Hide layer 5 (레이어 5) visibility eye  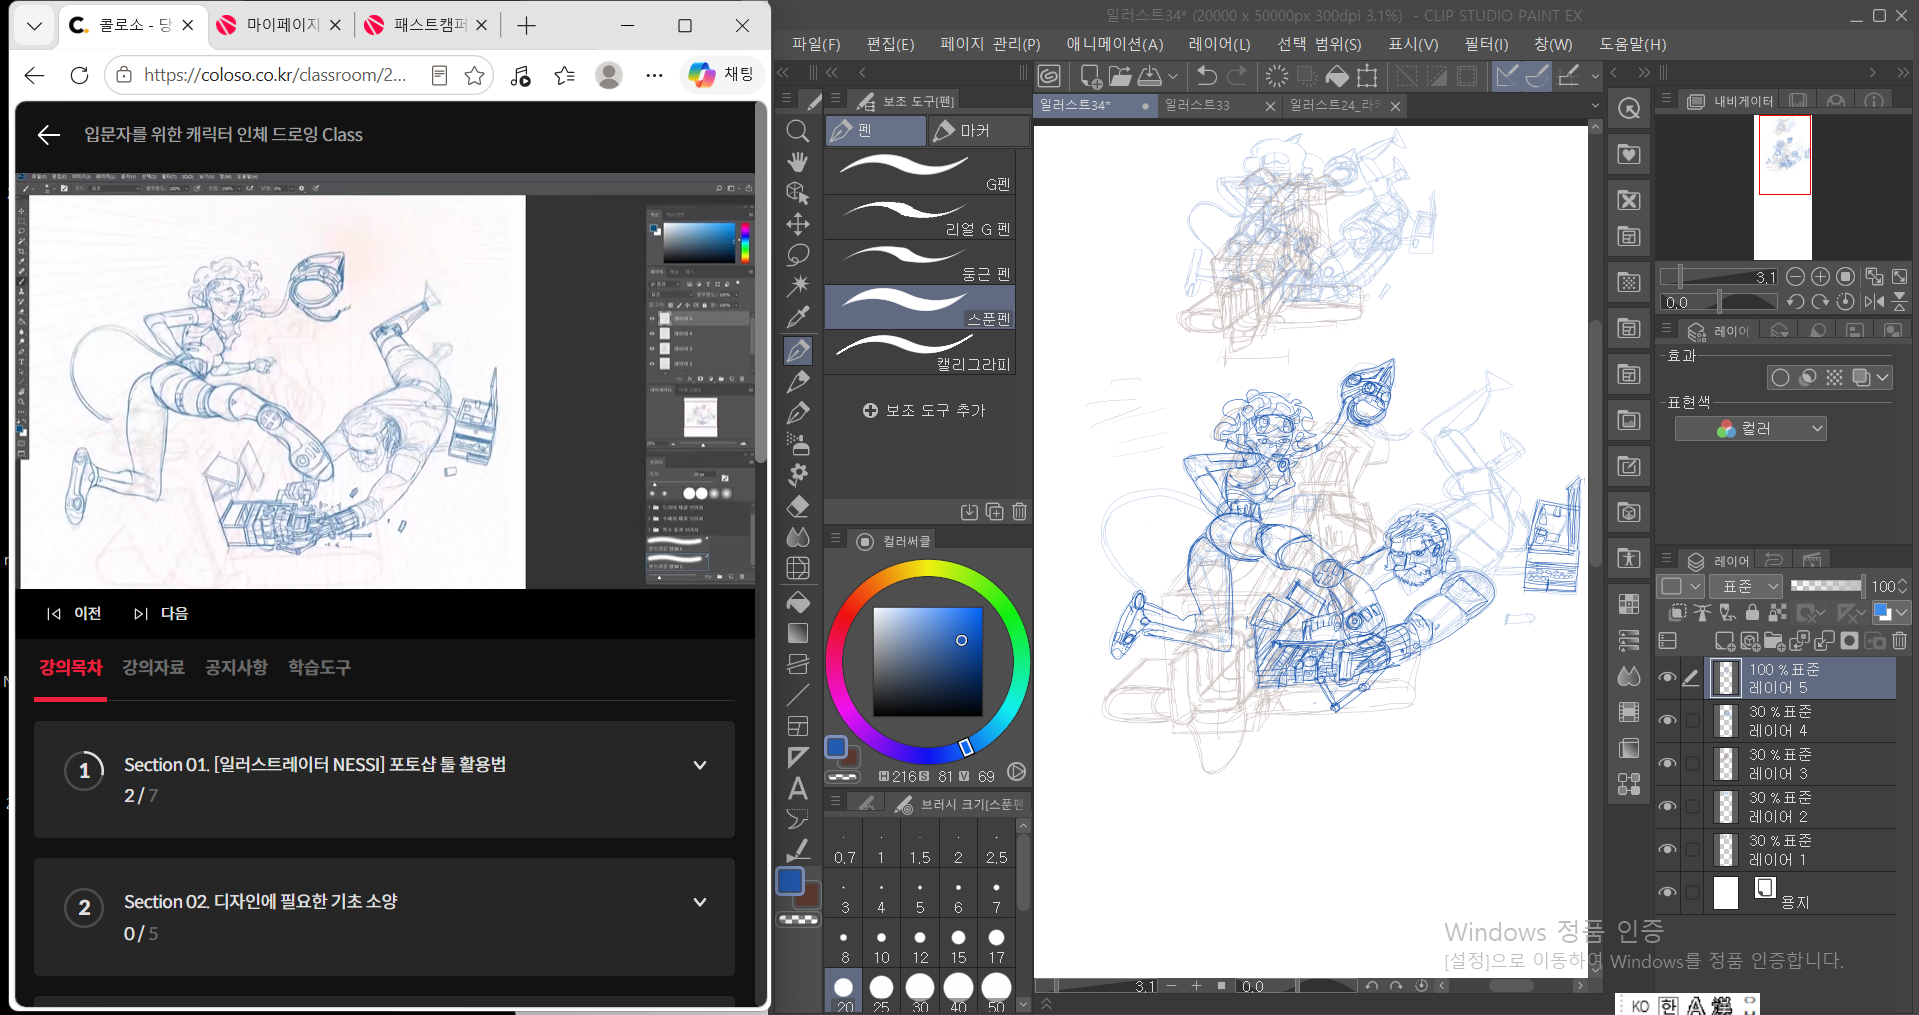tap(1667, 678)
